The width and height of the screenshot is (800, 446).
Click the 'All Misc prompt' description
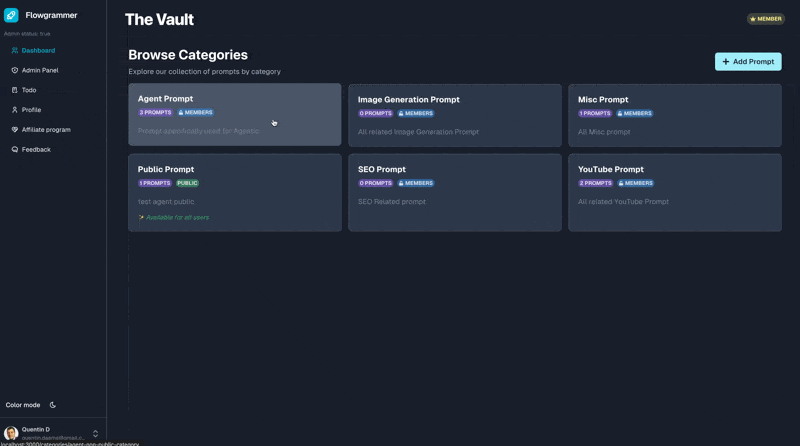coord(604,132)
